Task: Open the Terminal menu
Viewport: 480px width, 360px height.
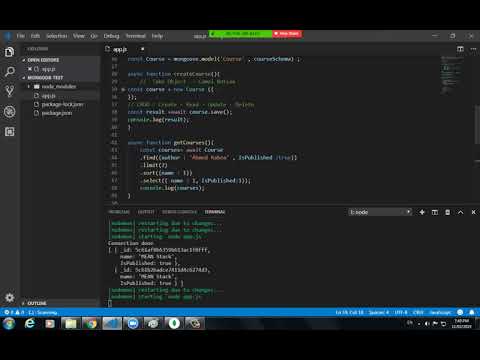Action: tap(136, 36)
